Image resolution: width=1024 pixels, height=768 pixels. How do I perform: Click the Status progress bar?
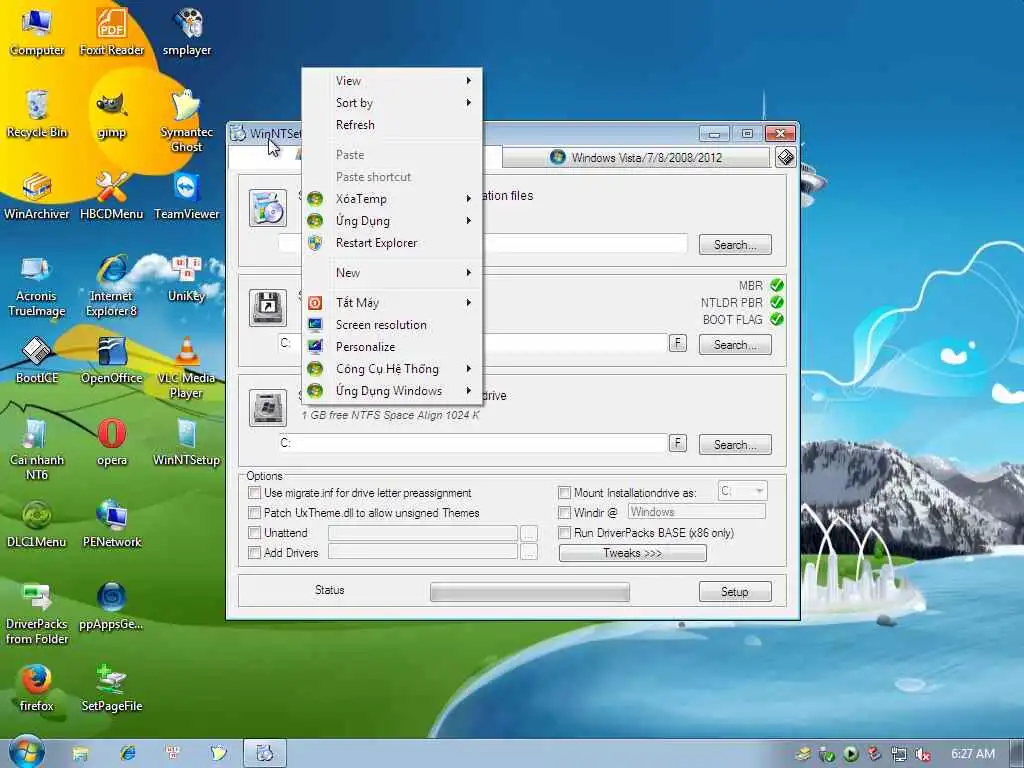pyautogui.click(x=530, y=592)
